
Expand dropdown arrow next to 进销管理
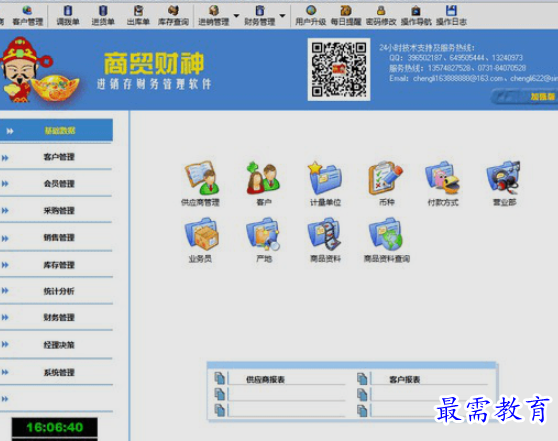[x=236, y=16]
